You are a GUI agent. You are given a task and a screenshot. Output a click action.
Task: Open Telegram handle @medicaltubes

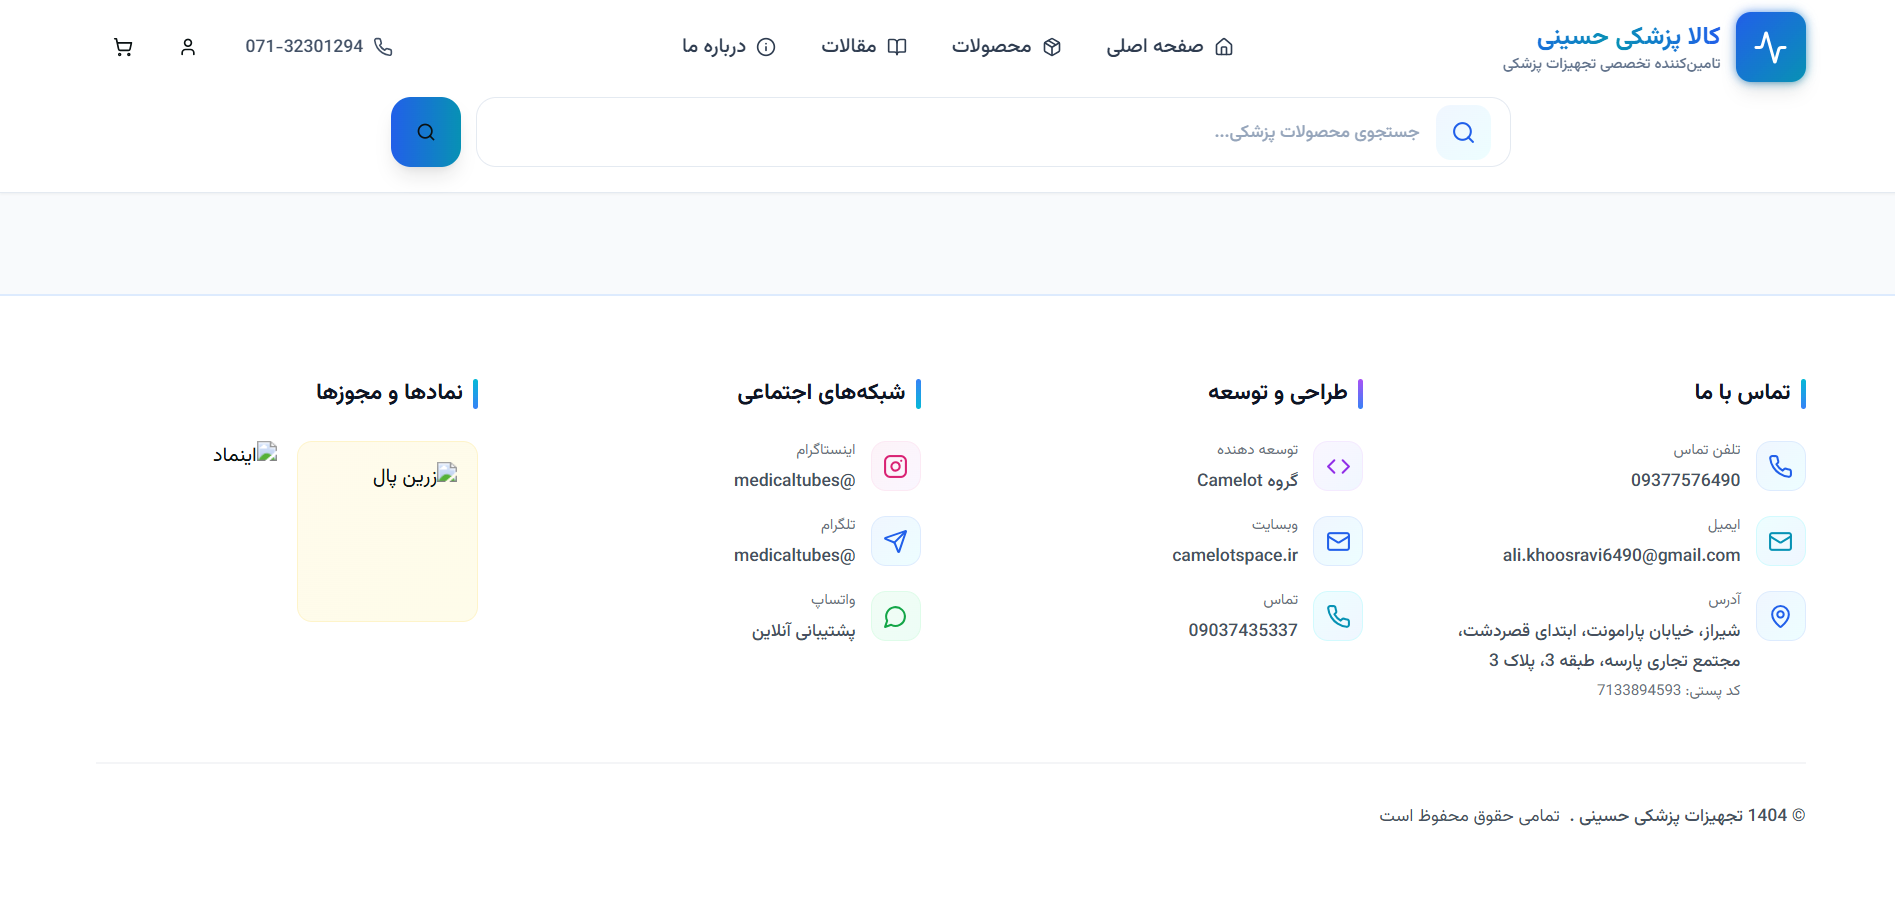point(795,555)
